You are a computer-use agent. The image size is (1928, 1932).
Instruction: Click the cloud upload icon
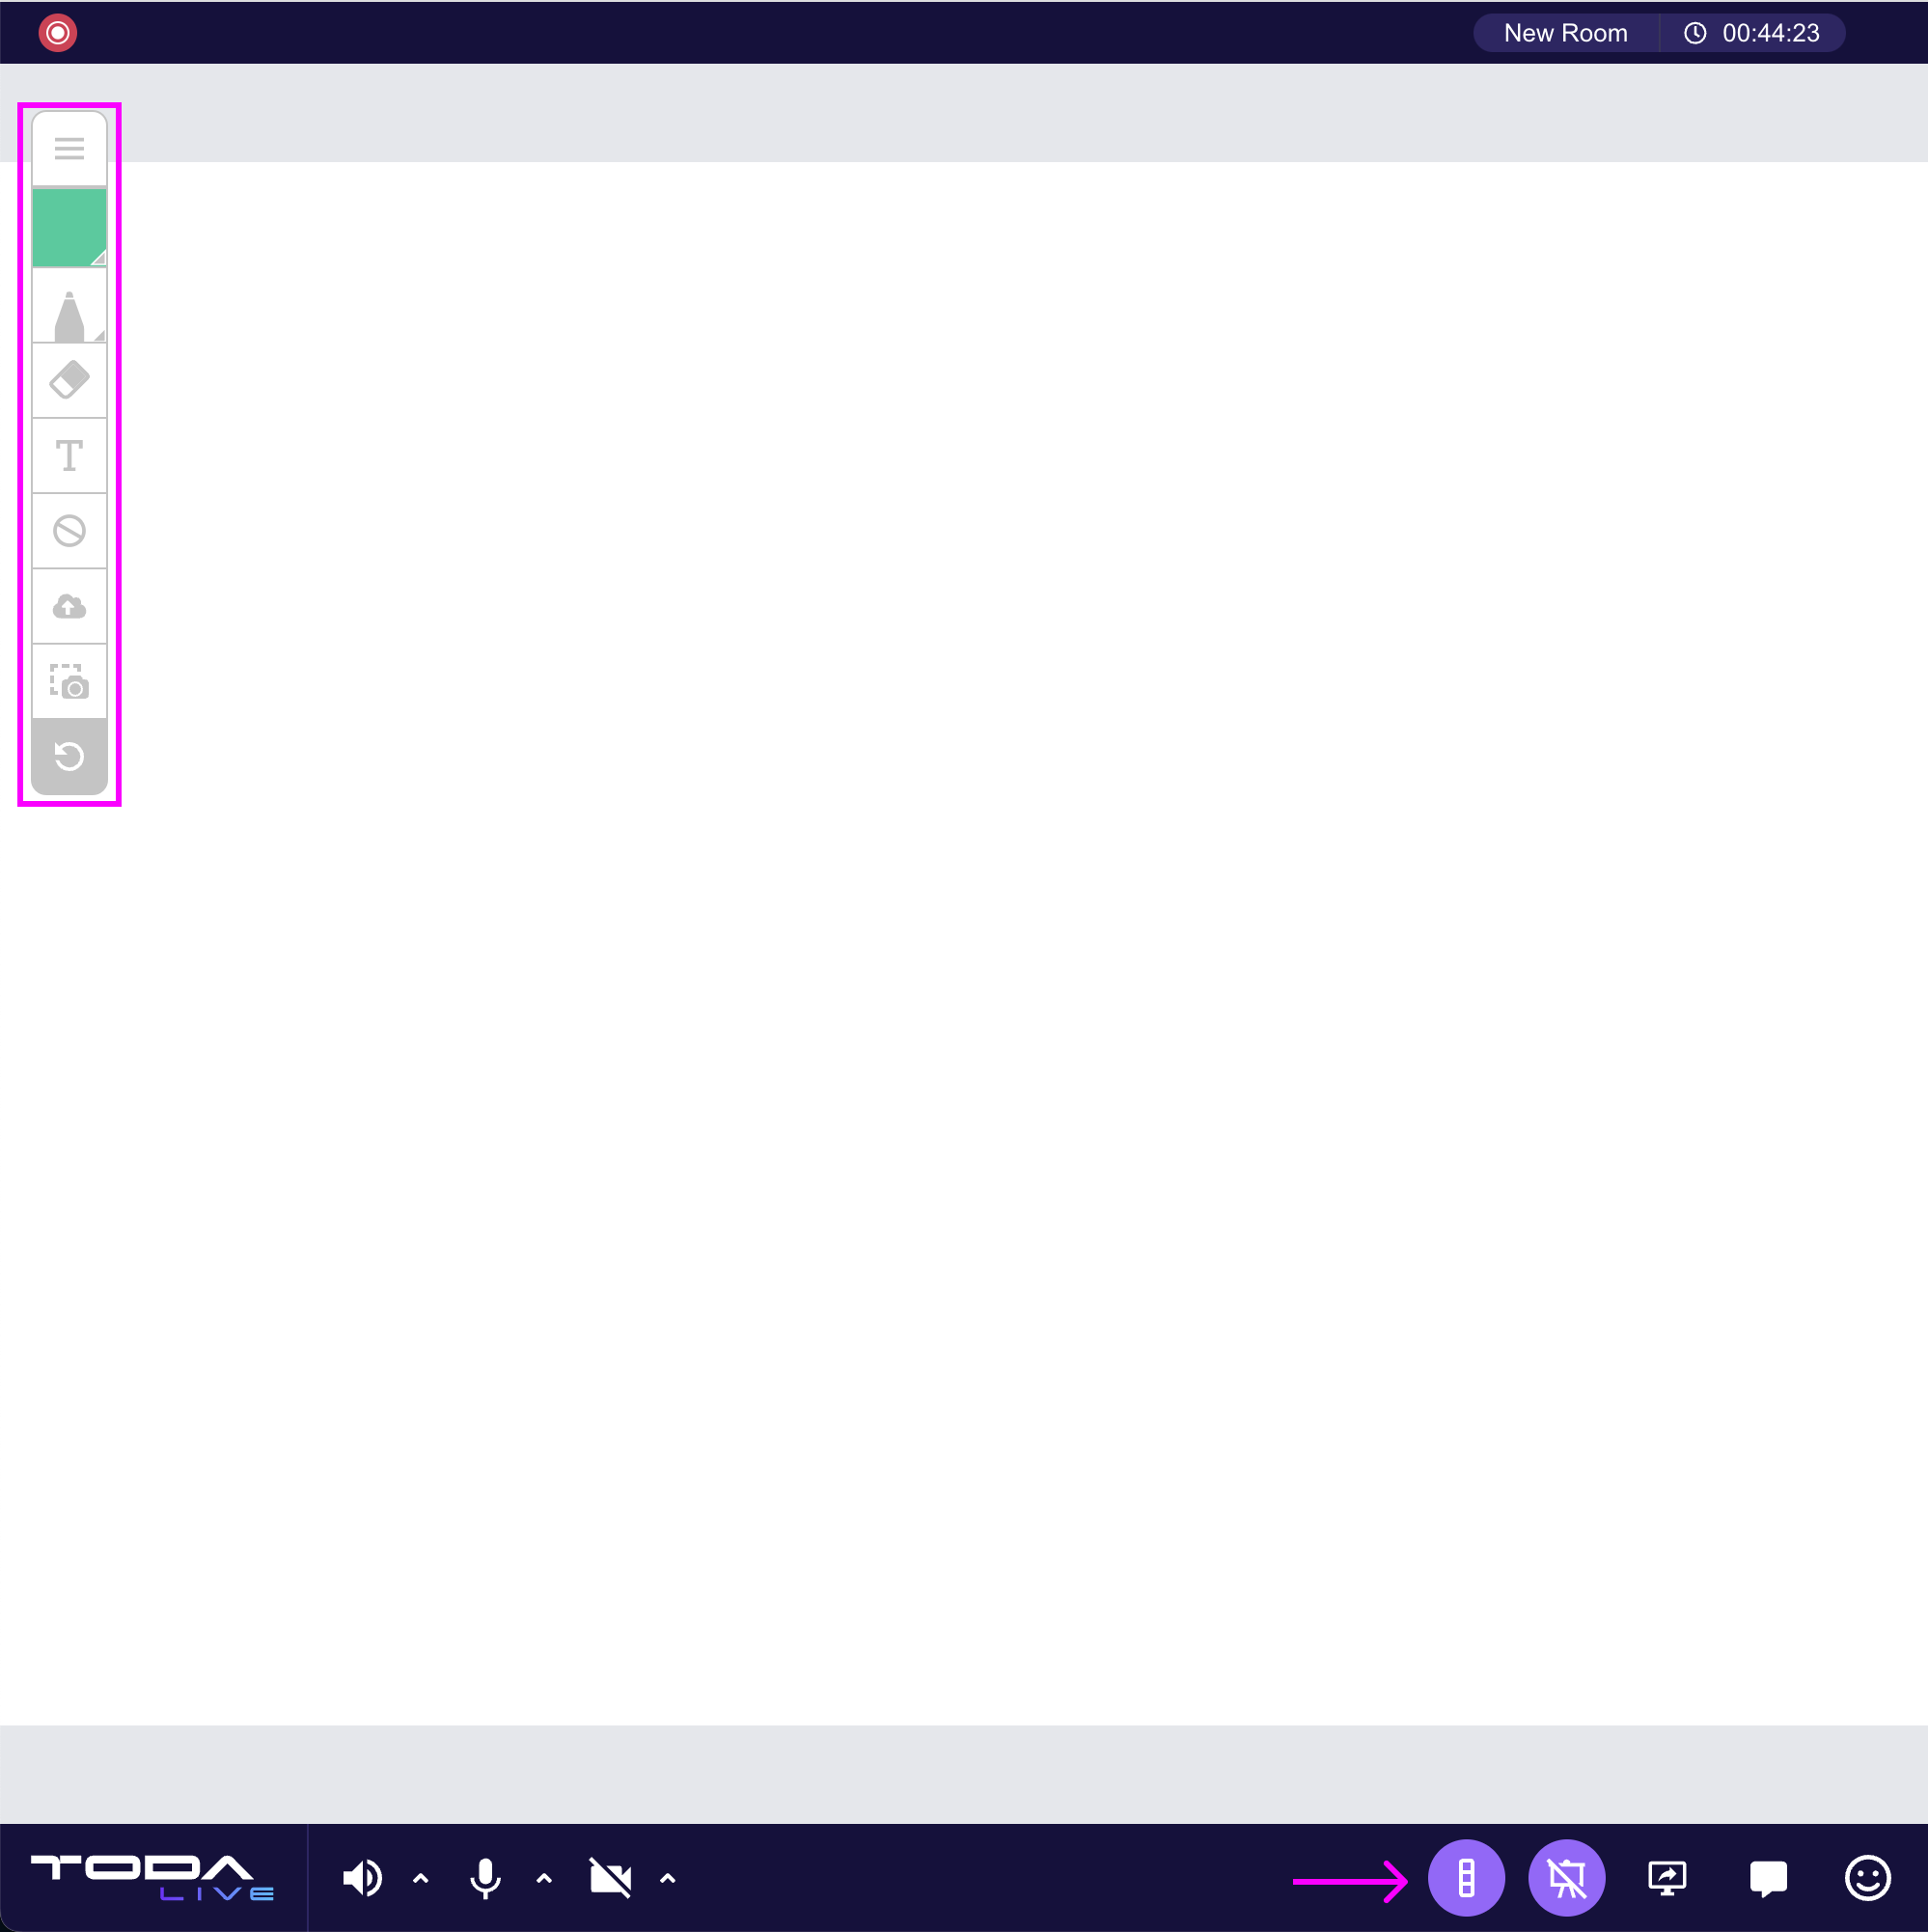point(69,606)
